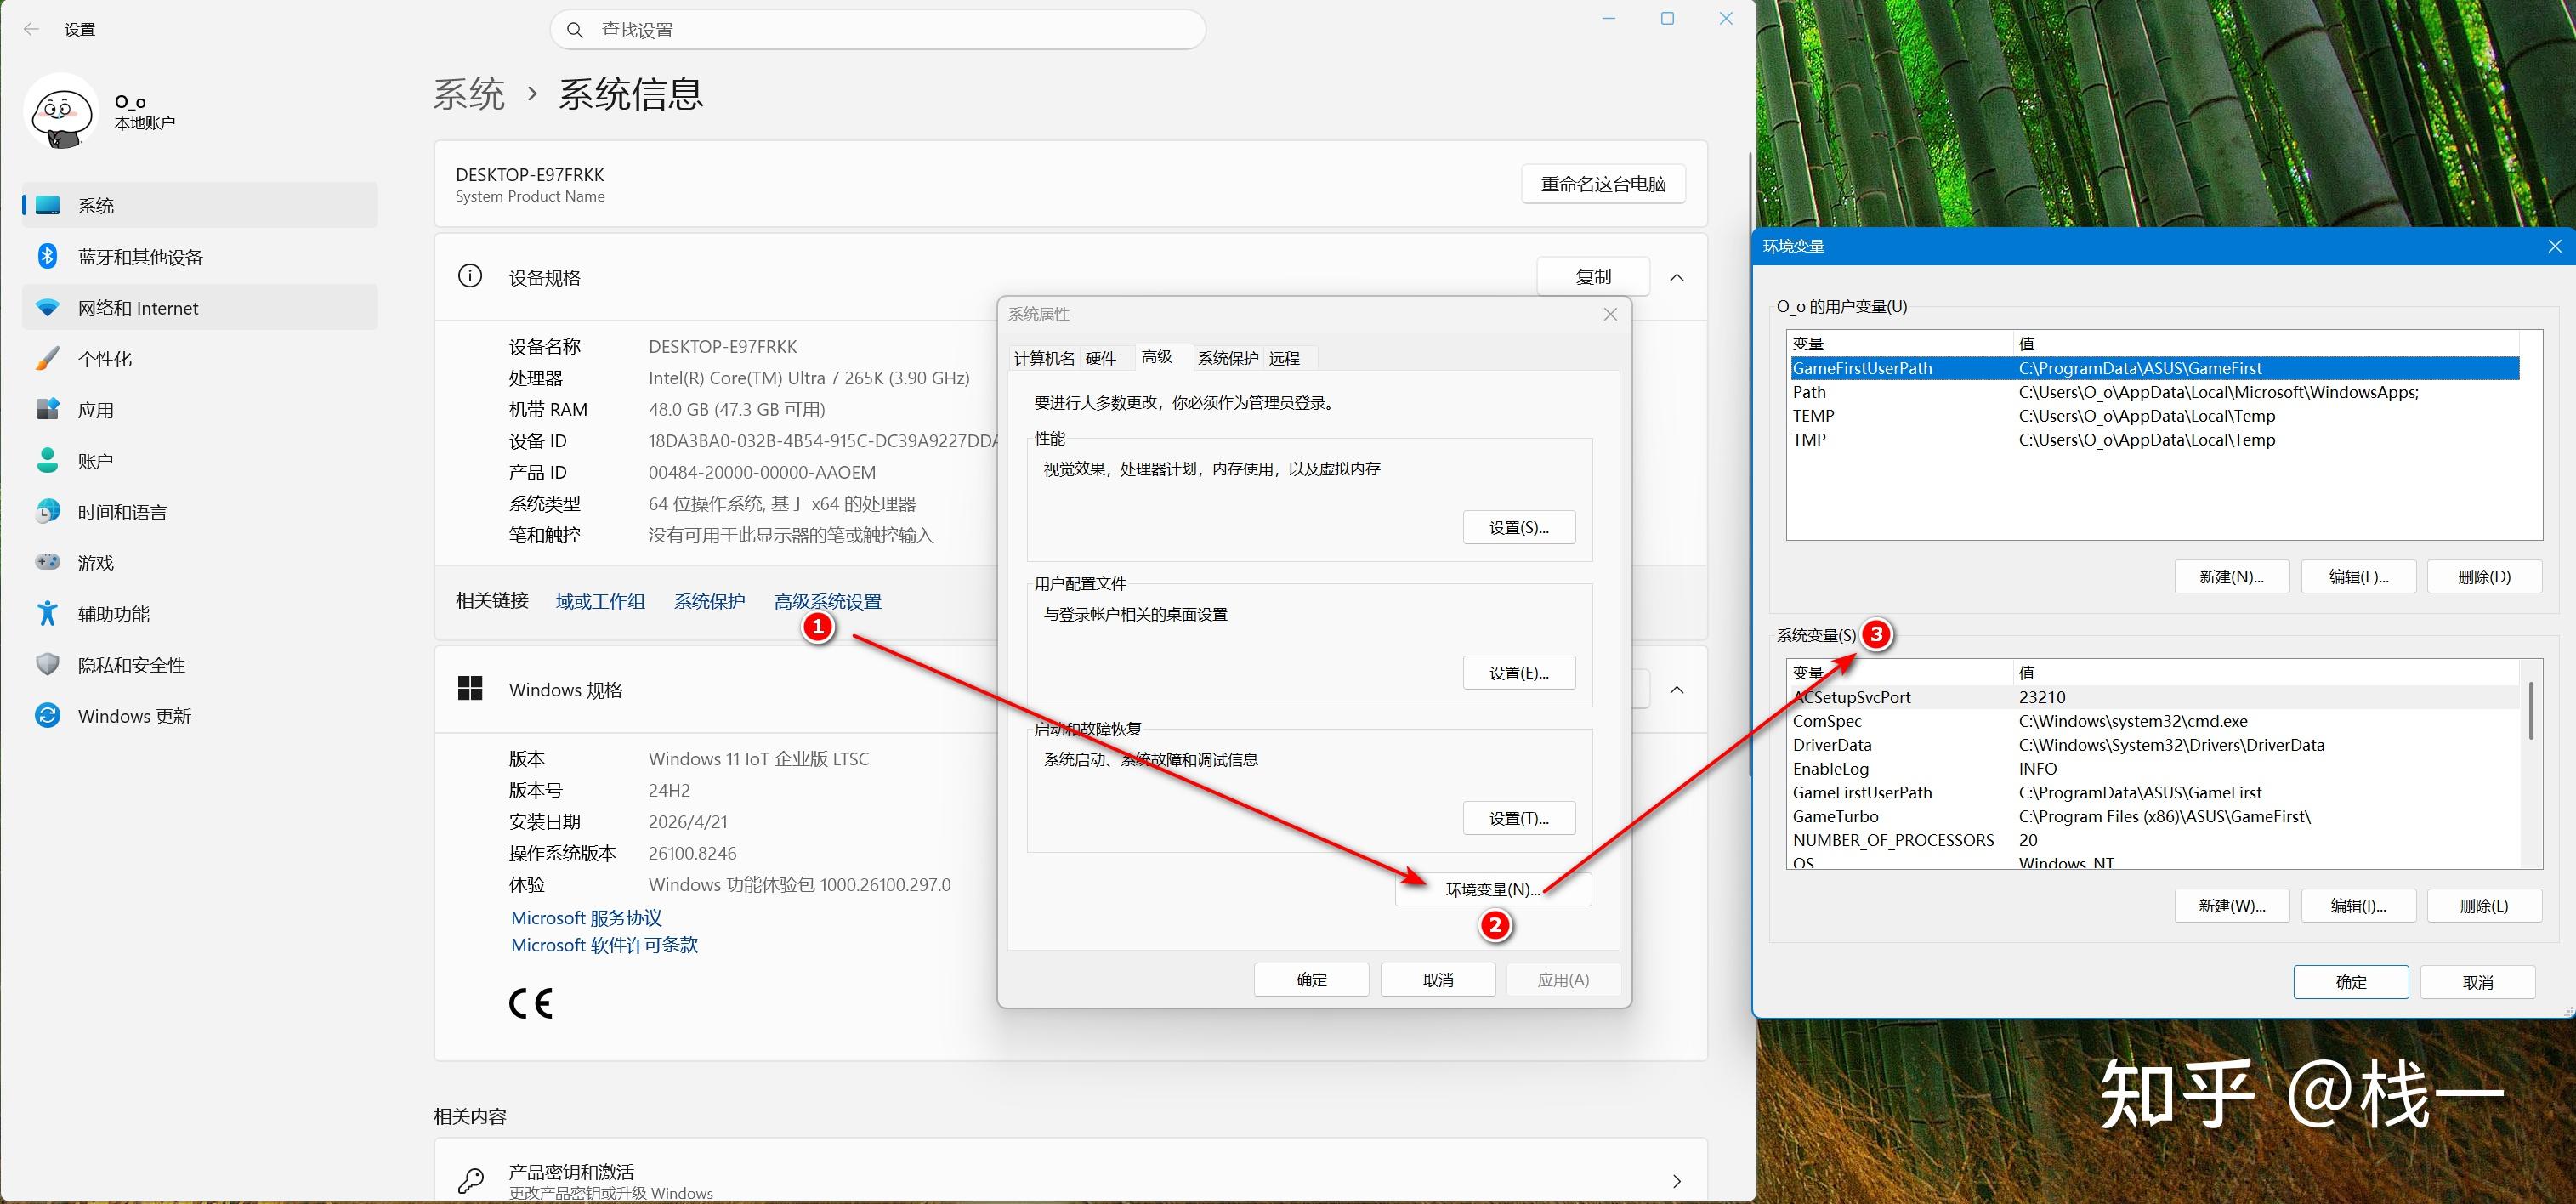Viewport: 2576px width, 1204px height.
Task: Open Microsoft 服务协议 link
Action: click(586, 917)
